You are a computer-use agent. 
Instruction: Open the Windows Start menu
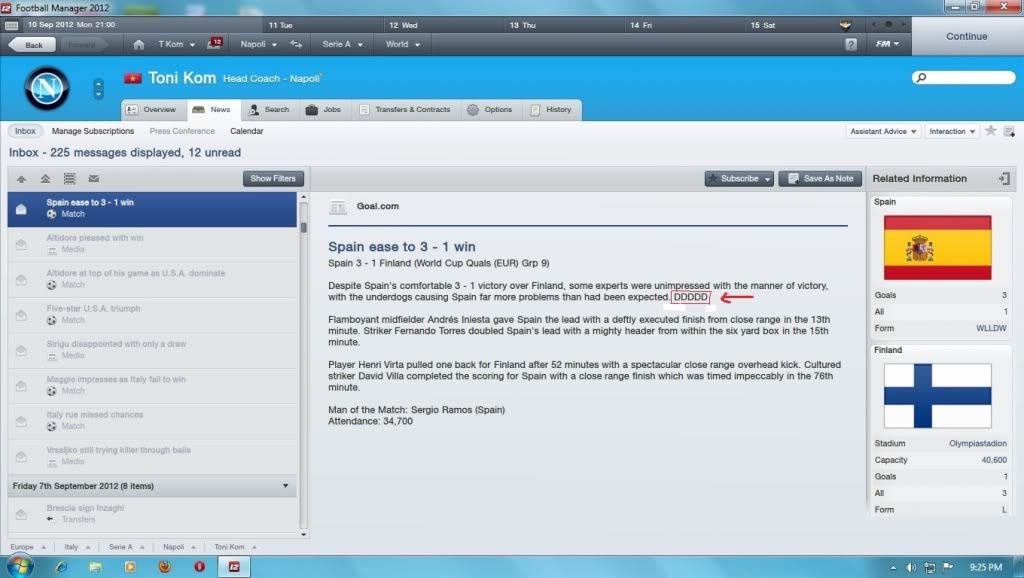coord(20,566)
